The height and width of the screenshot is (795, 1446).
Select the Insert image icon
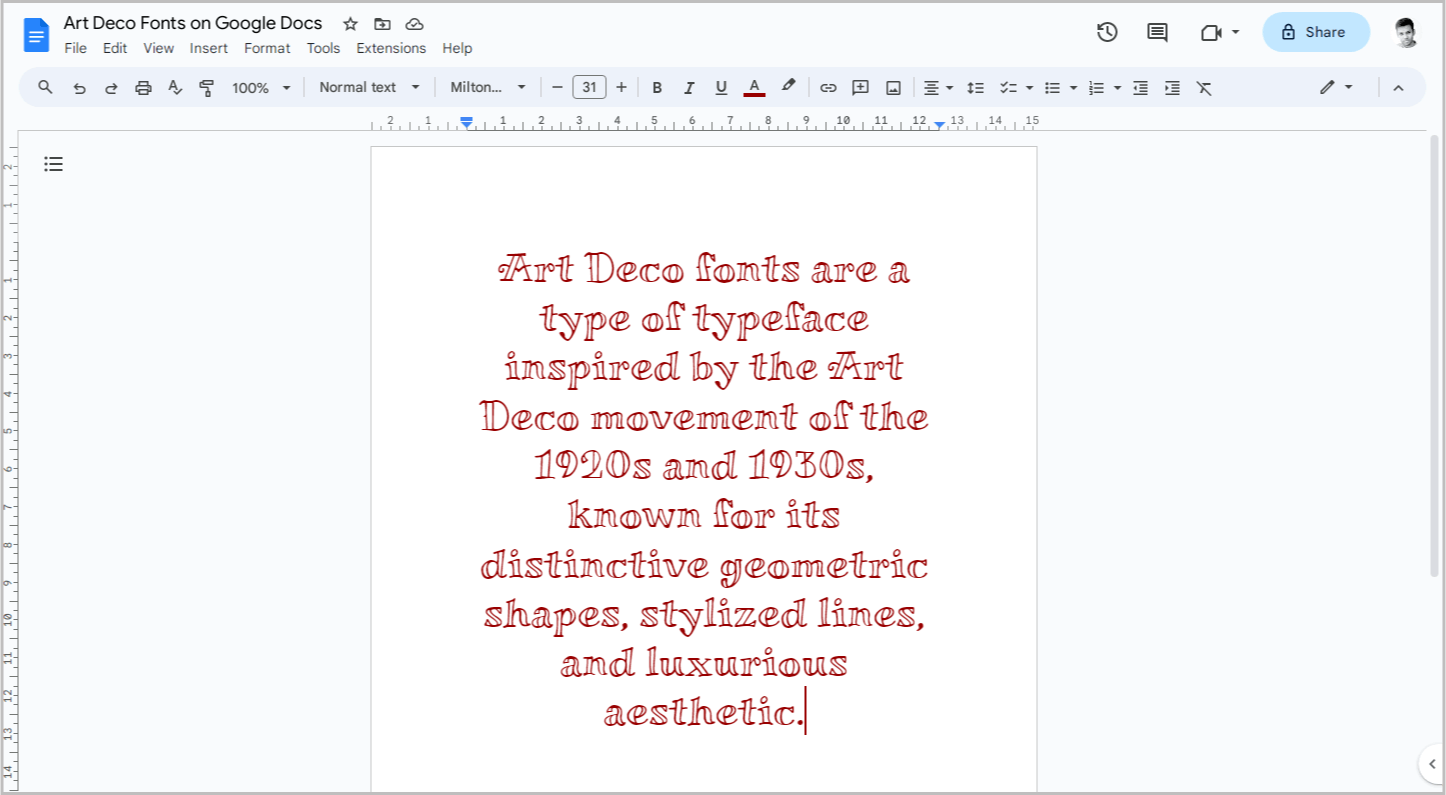pyautogui.click(x=892, y=87)
